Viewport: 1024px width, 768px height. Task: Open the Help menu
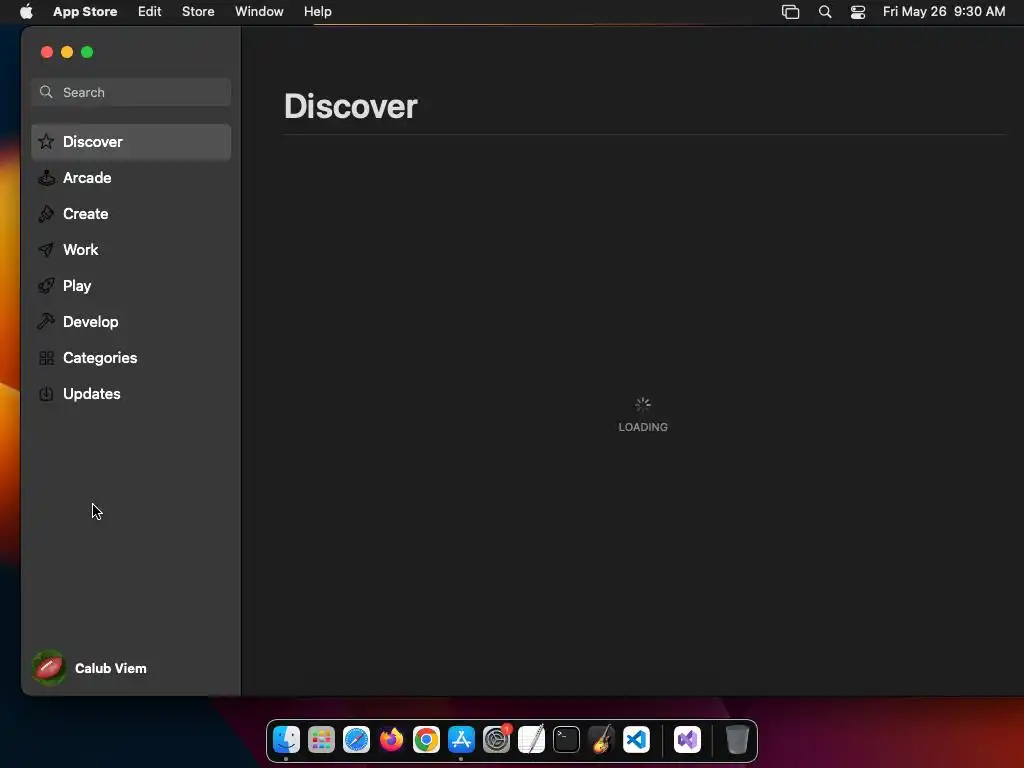click(317, 11)
